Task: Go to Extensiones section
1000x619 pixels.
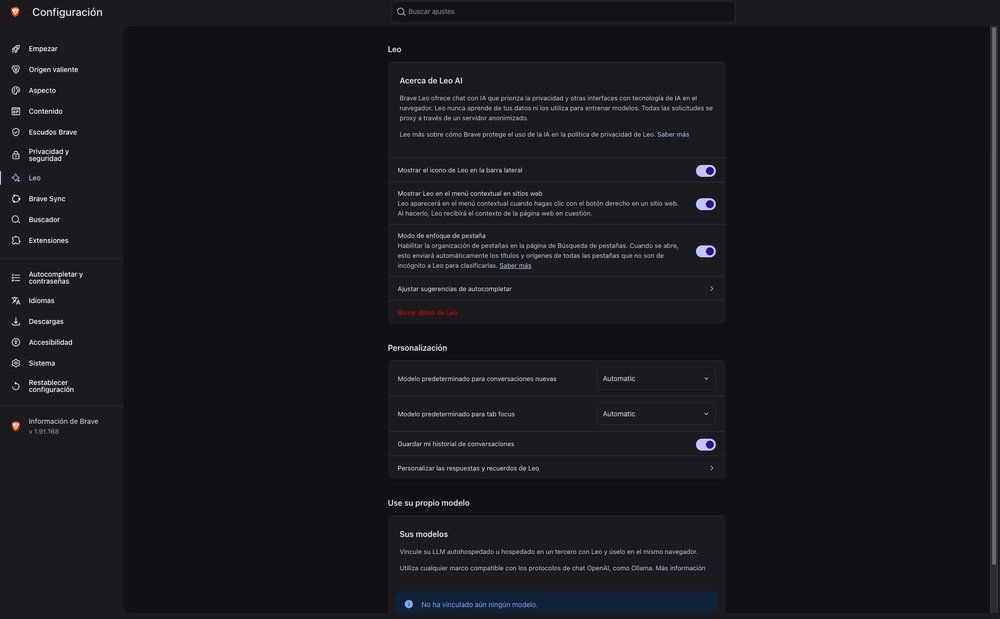Action: click(48, 240)
